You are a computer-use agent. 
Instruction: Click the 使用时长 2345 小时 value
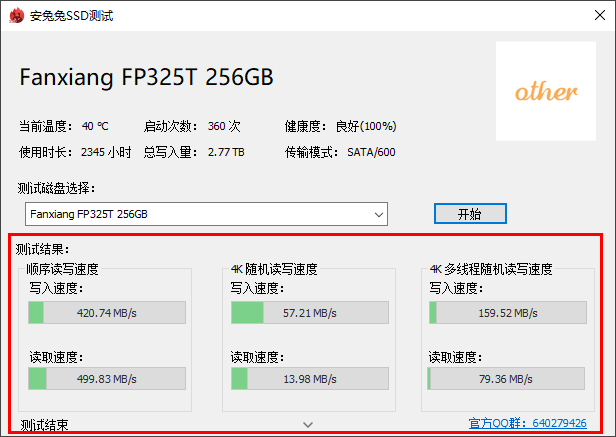click(x=106, y=152)
